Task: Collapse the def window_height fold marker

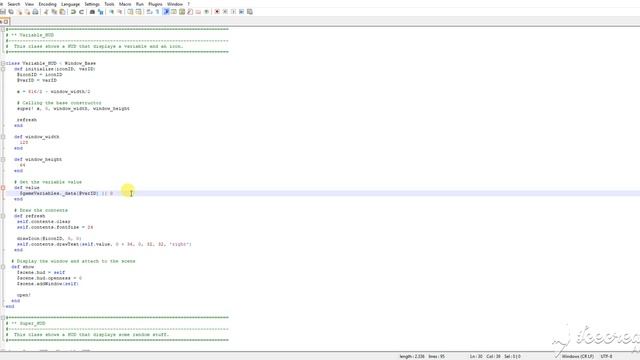Action: click(3, 159)
